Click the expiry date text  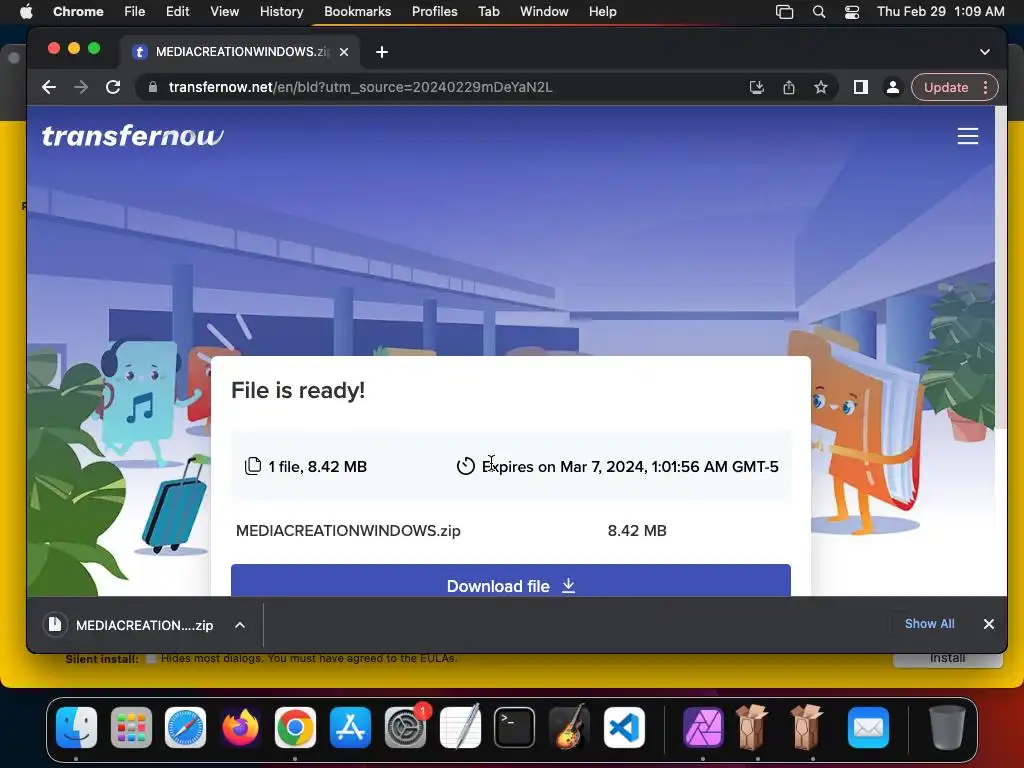630,466
